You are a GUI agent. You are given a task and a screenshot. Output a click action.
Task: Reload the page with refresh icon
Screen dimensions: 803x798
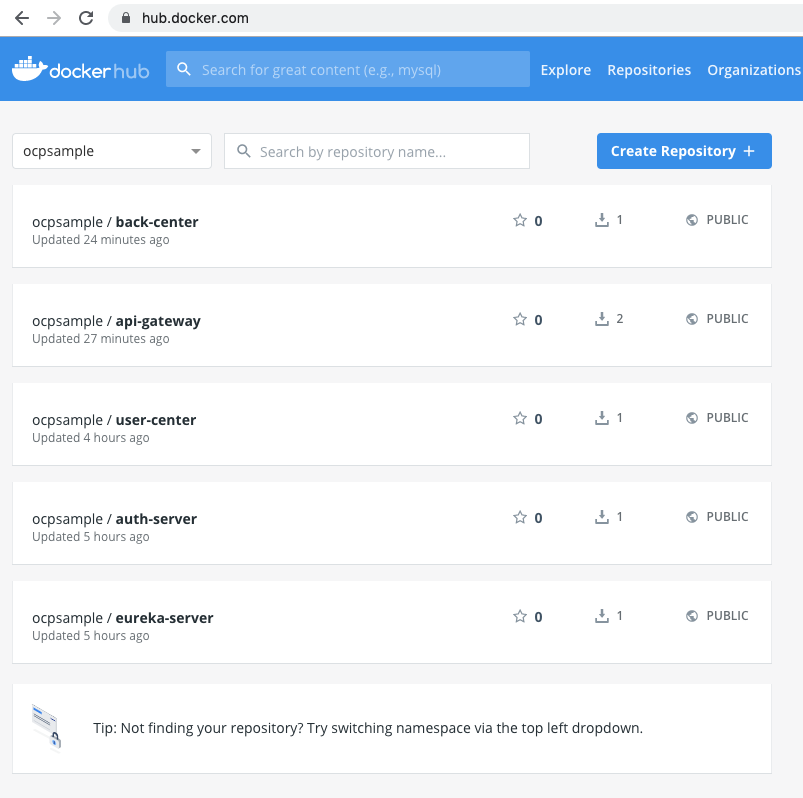(x=86, y=18)
